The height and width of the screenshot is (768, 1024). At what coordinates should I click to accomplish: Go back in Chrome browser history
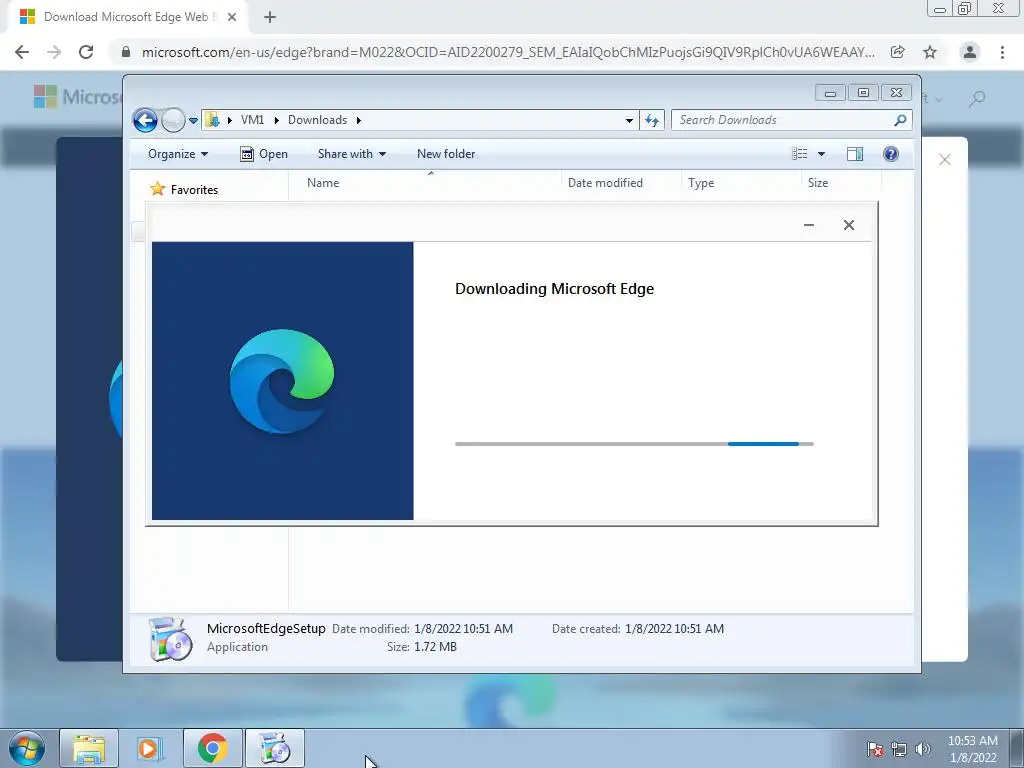tap(22, 52)
